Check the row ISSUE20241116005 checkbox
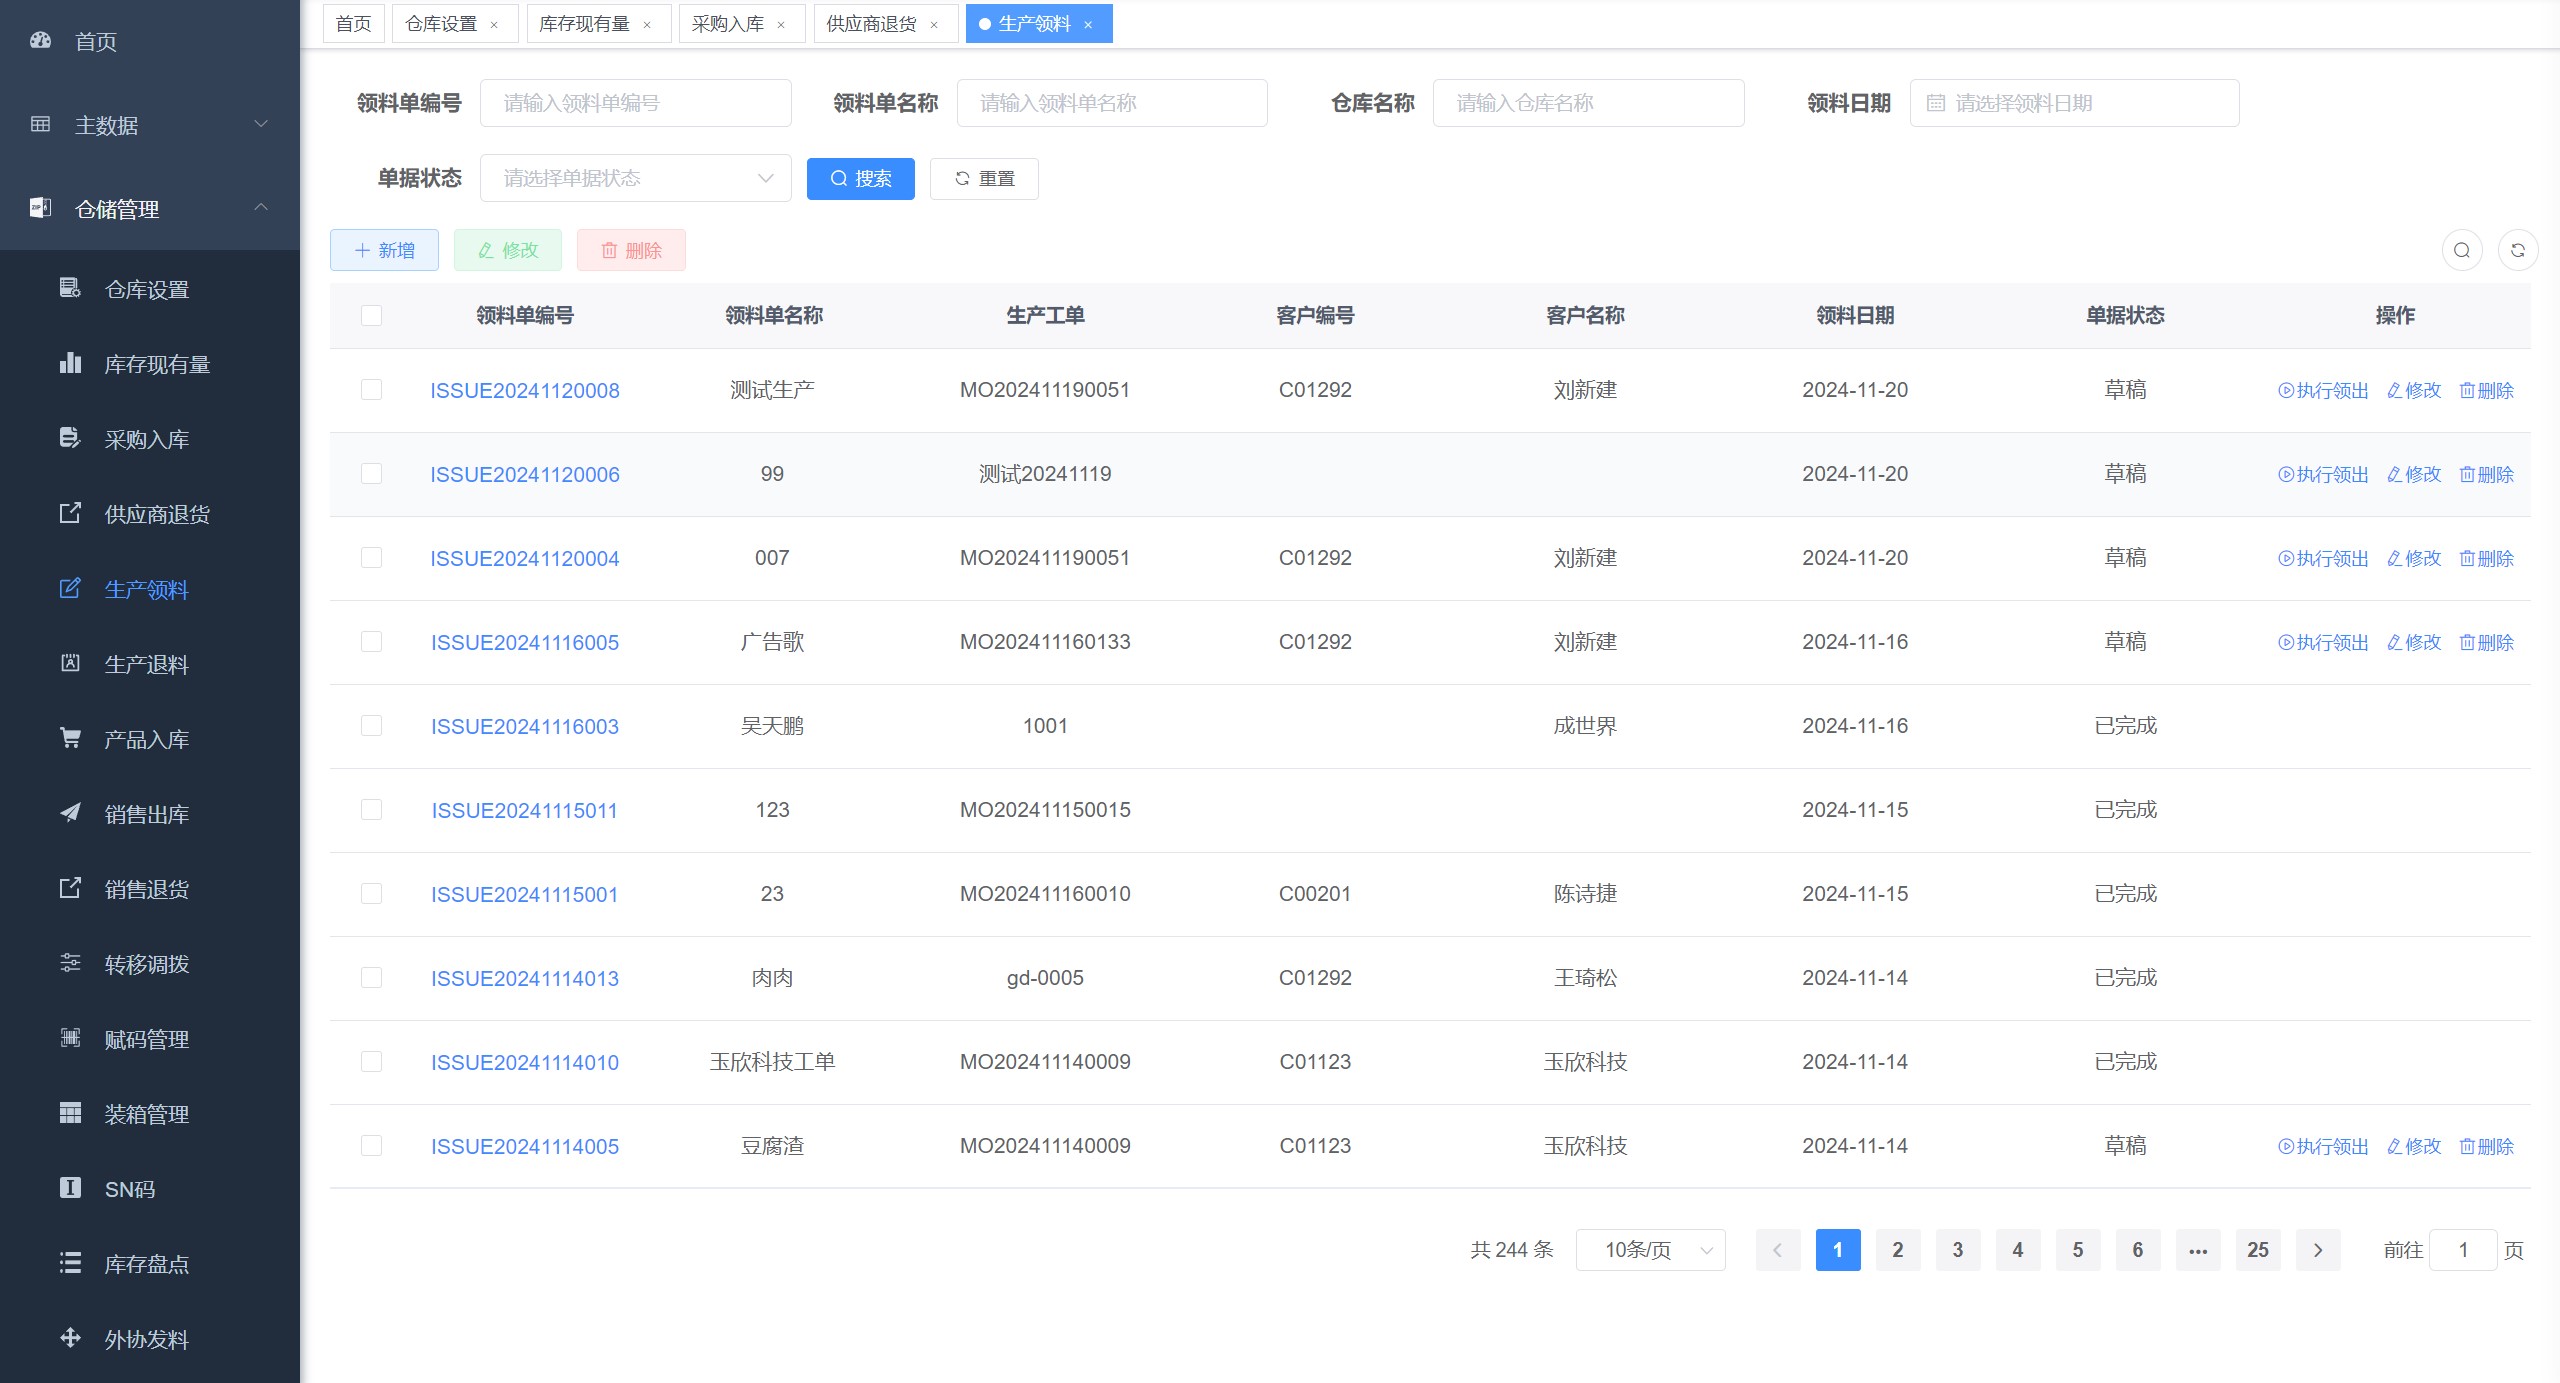2560x1383 pixels. [371, 641]
